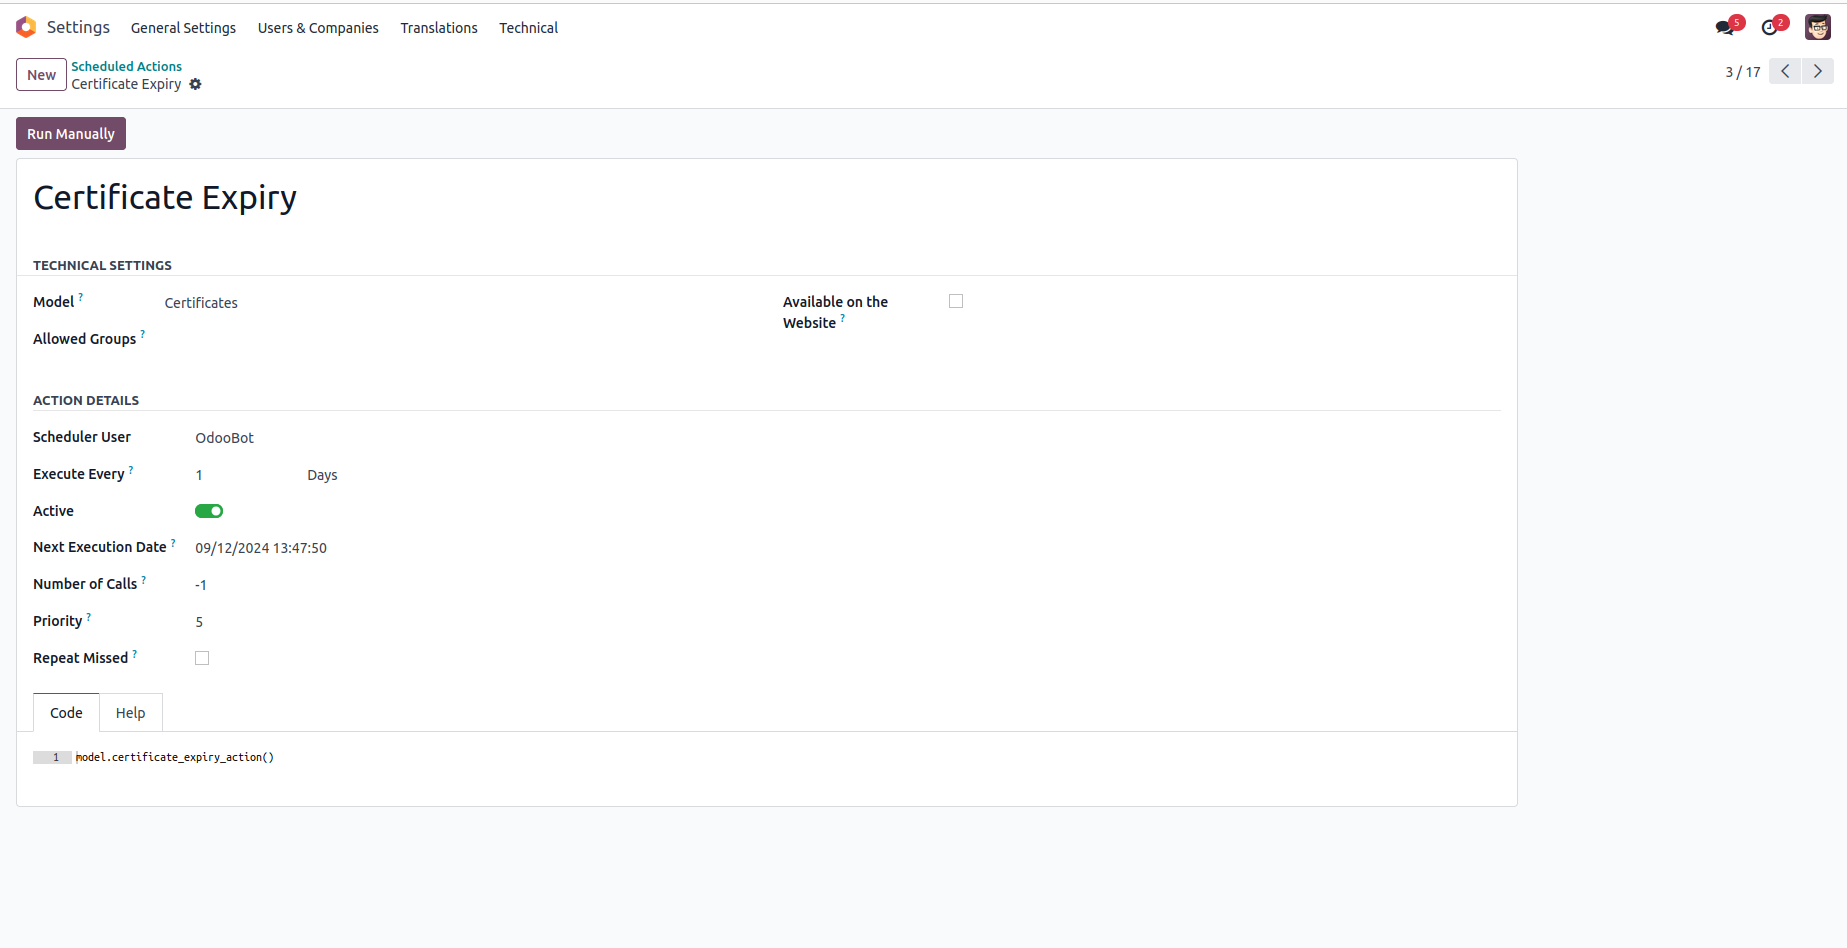Click the New button
Viewport: 1847px width, 948px height.
41,75
